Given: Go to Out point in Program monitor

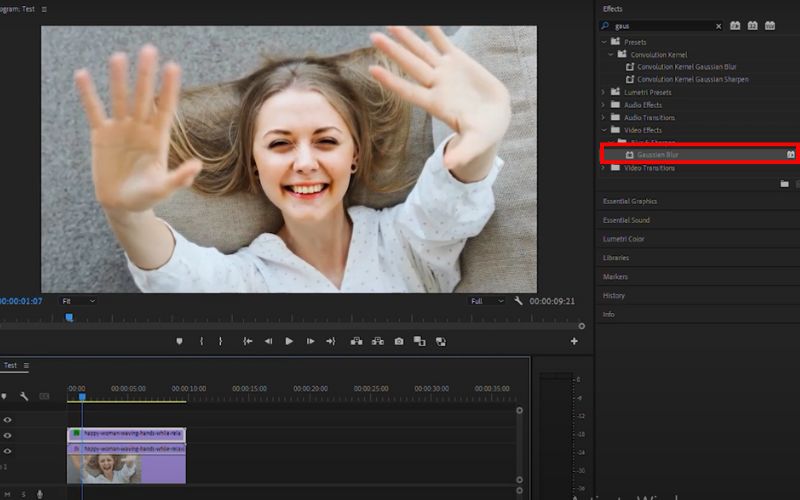Looking at the screenshot, I should (x=331, y=341).
